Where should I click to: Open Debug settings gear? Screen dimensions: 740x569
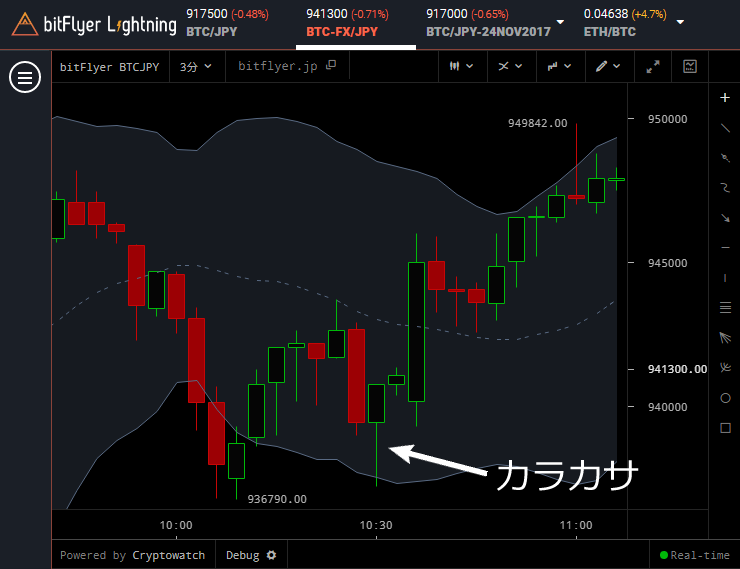pos(271,555)
